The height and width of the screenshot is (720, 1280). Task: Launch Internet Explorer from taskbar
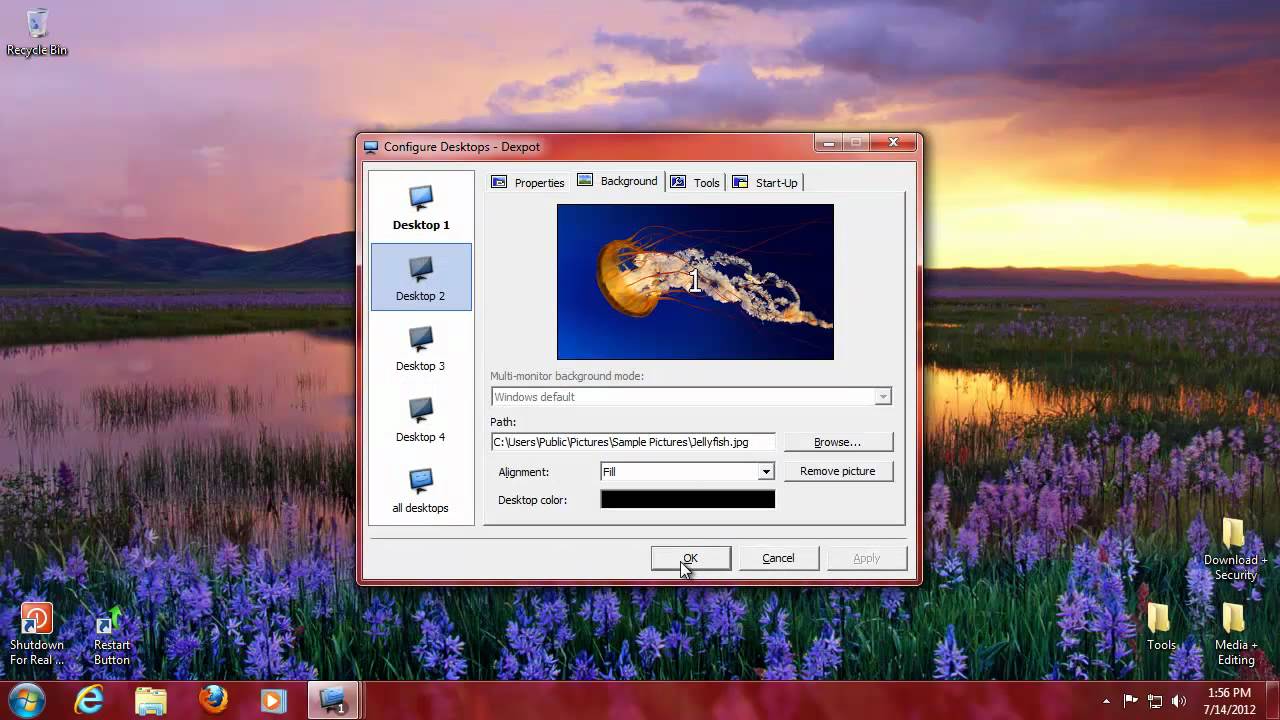[89, 700]
